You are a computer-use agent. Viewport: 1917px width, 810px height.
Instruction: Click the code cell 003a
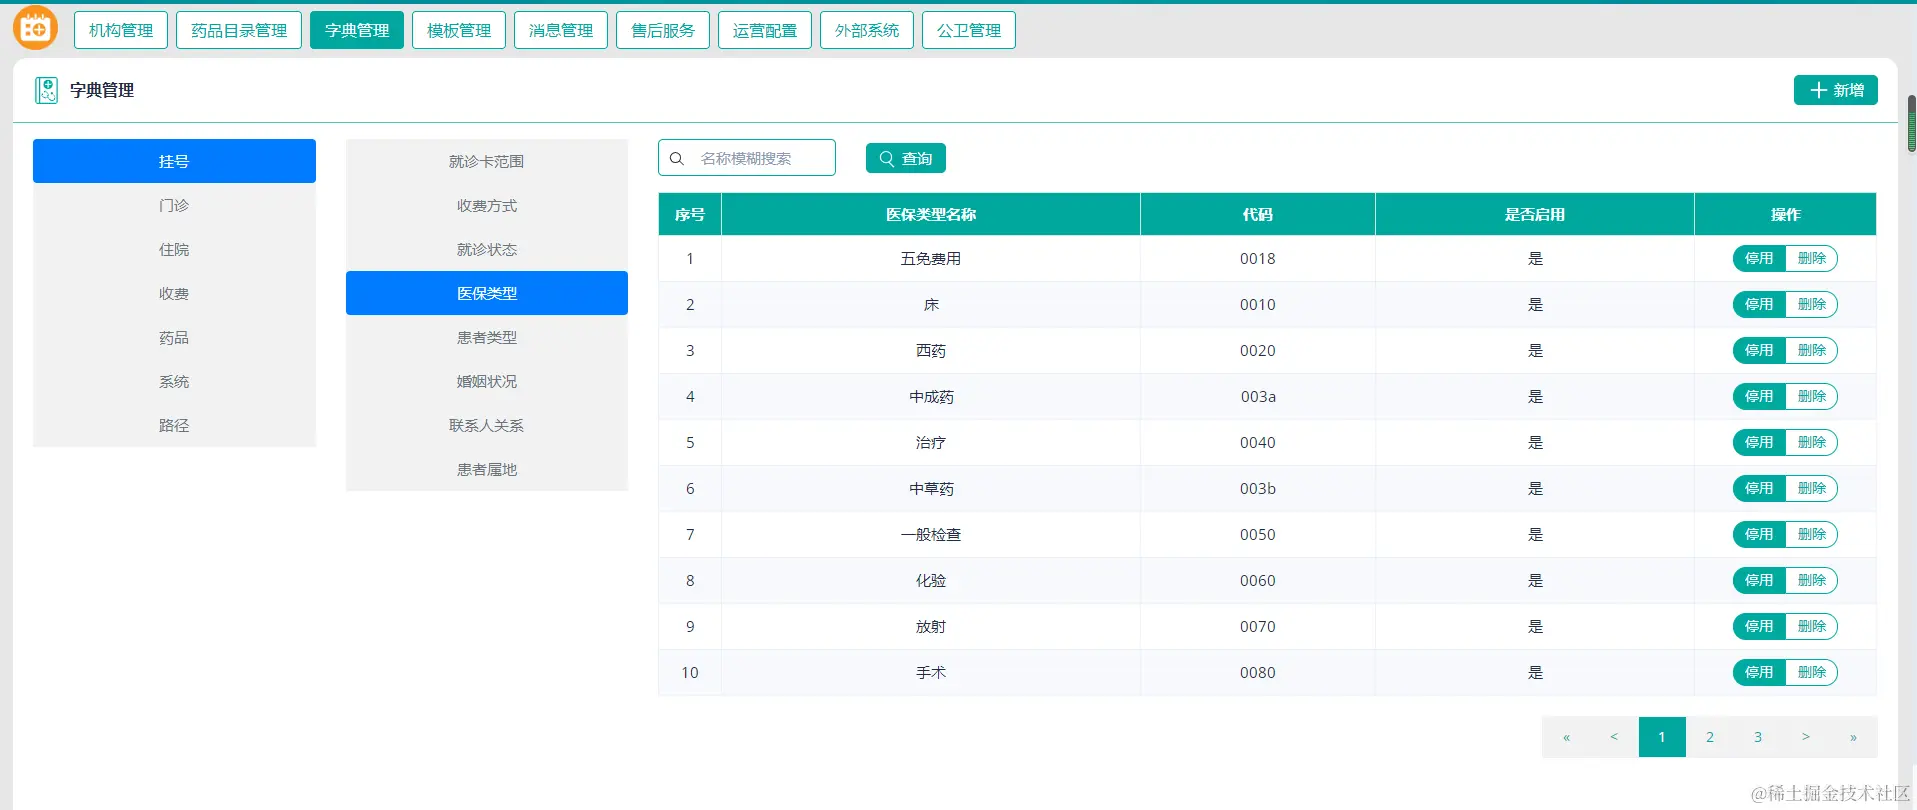pos(1258,396)
